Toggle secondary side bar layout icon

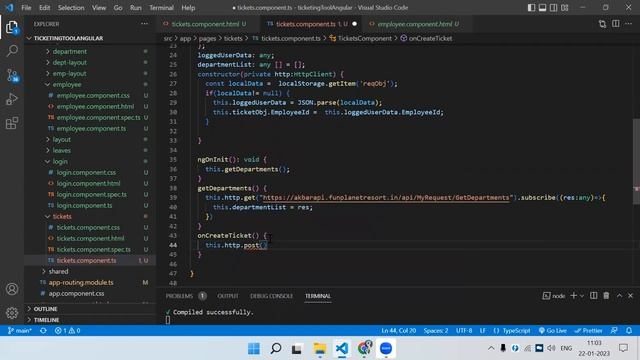pyautogui.click(x=553, y=8)
